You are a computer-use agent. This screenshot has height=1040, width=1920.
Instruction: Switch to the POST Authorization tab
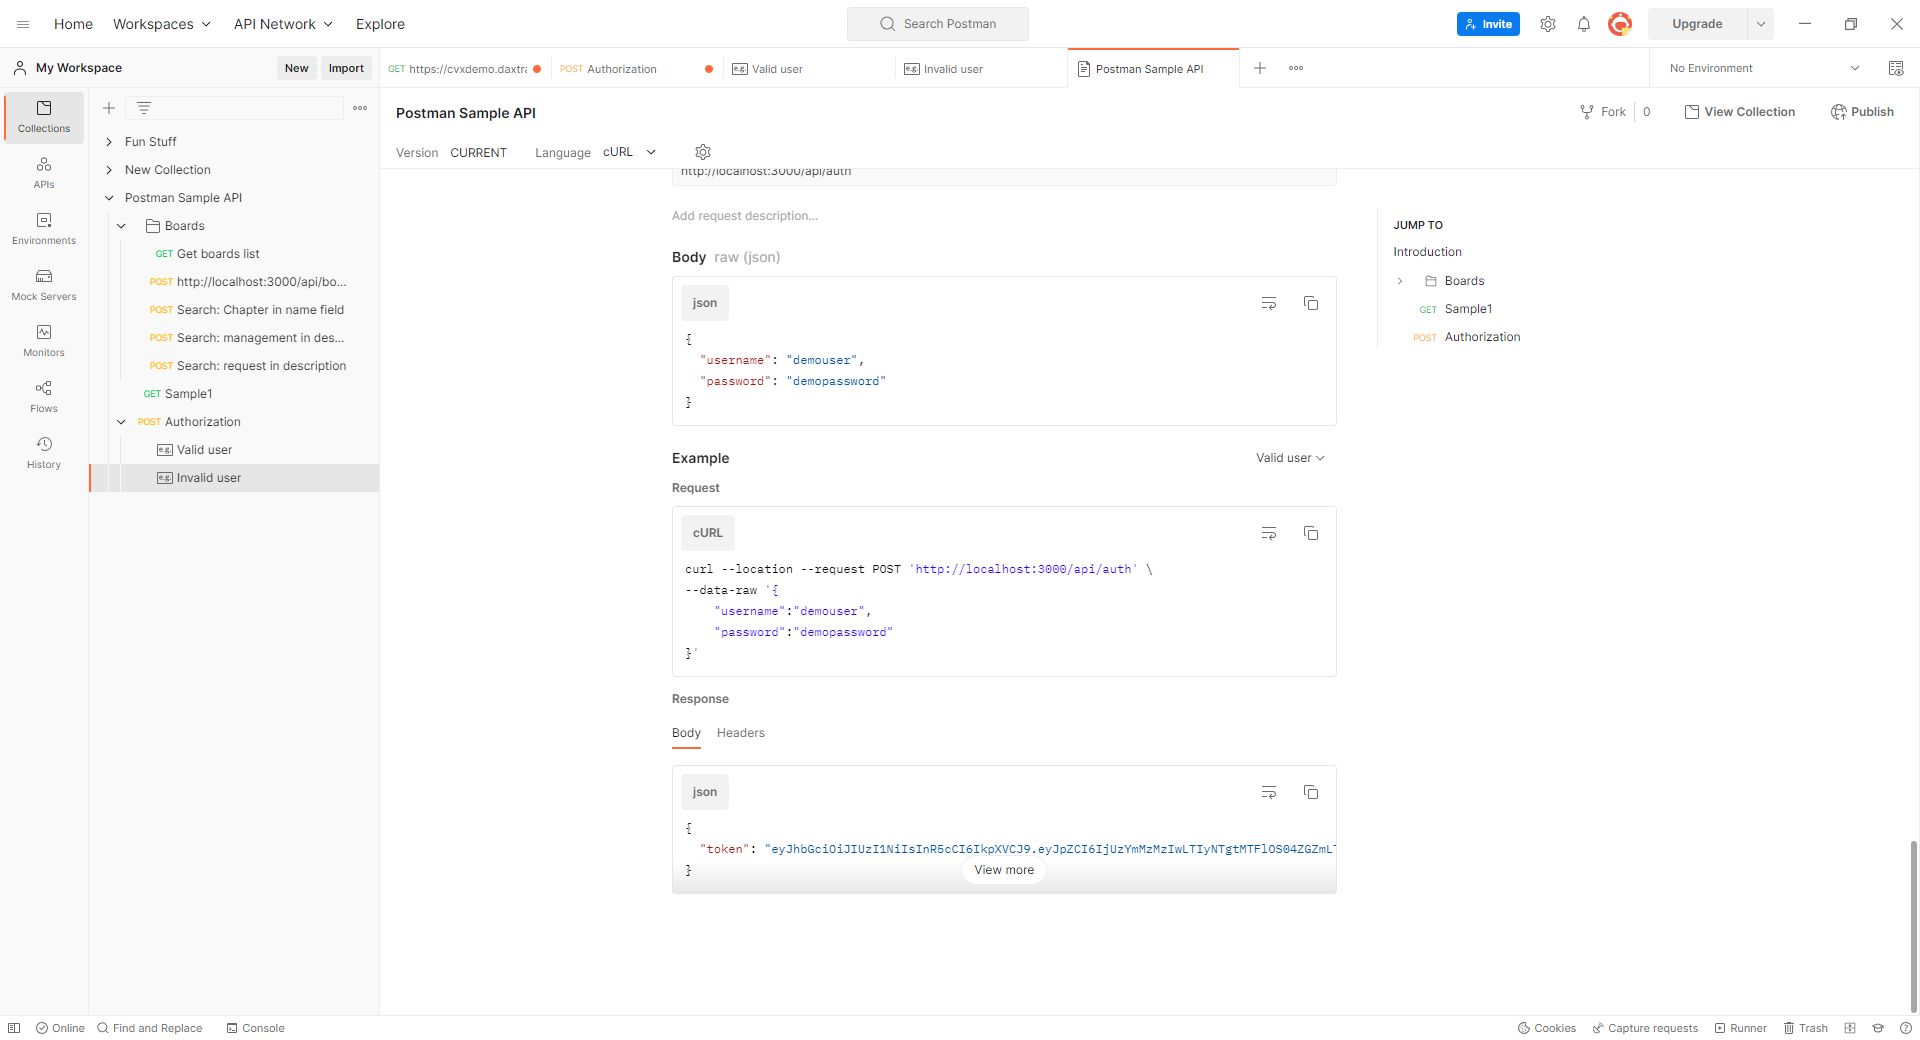[x=636, y=69]
